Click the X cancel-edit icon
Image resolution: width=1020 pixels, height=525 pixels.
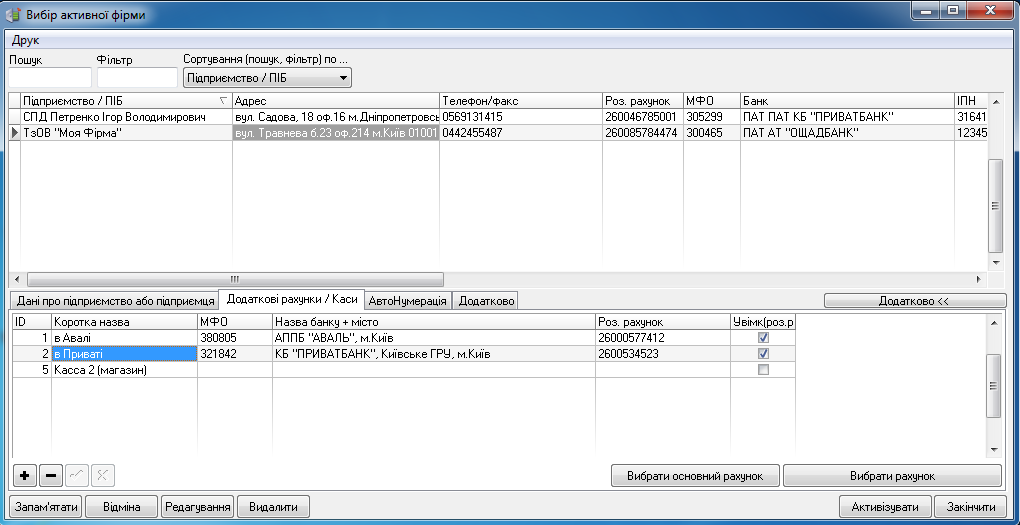[x=104, y=475]
